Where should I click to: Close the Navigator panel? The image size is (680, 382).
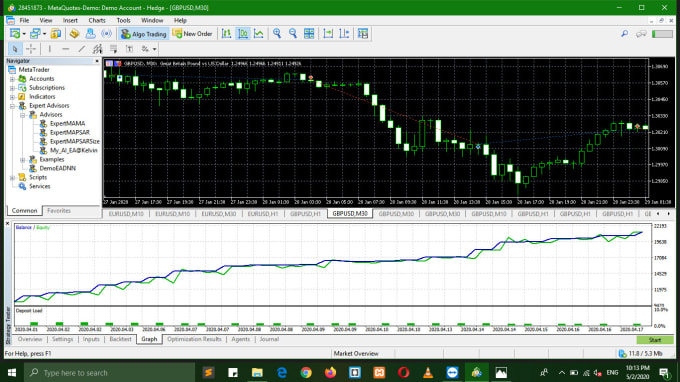97,61
